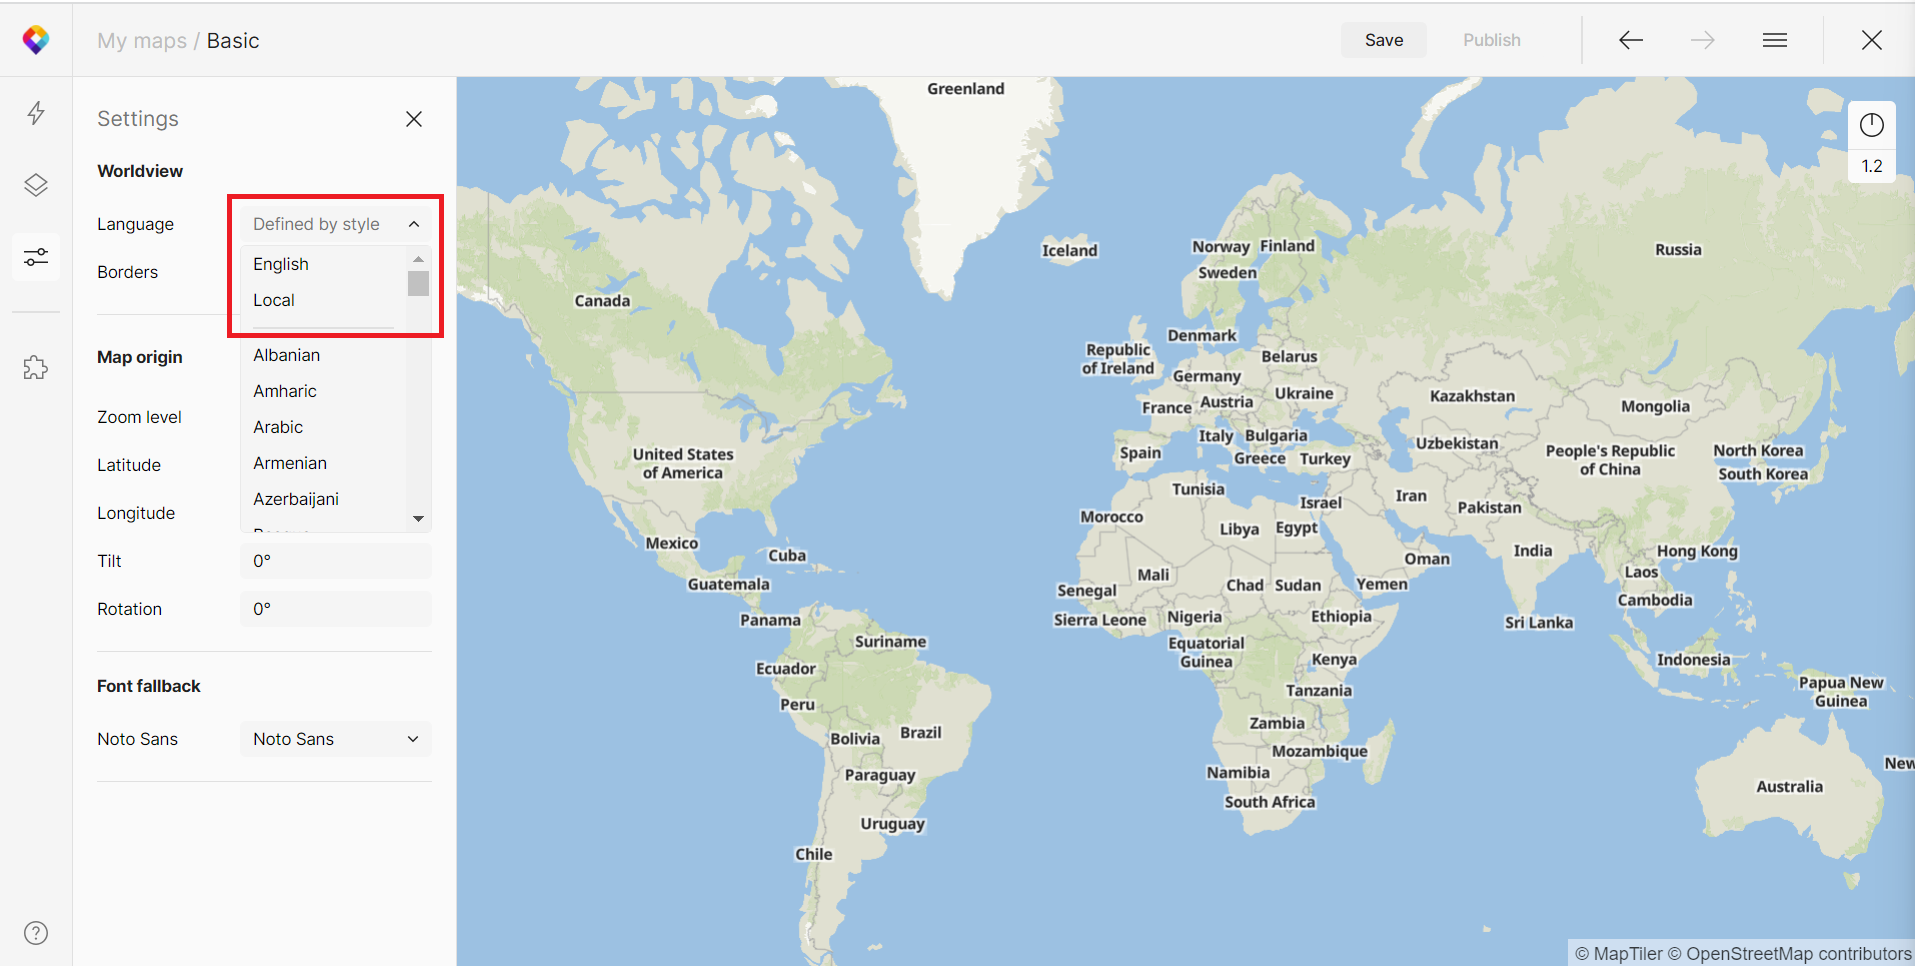Reset map rotation with compass icon
Viewport: 1915px width, 966px height.
pos(1871,125)
